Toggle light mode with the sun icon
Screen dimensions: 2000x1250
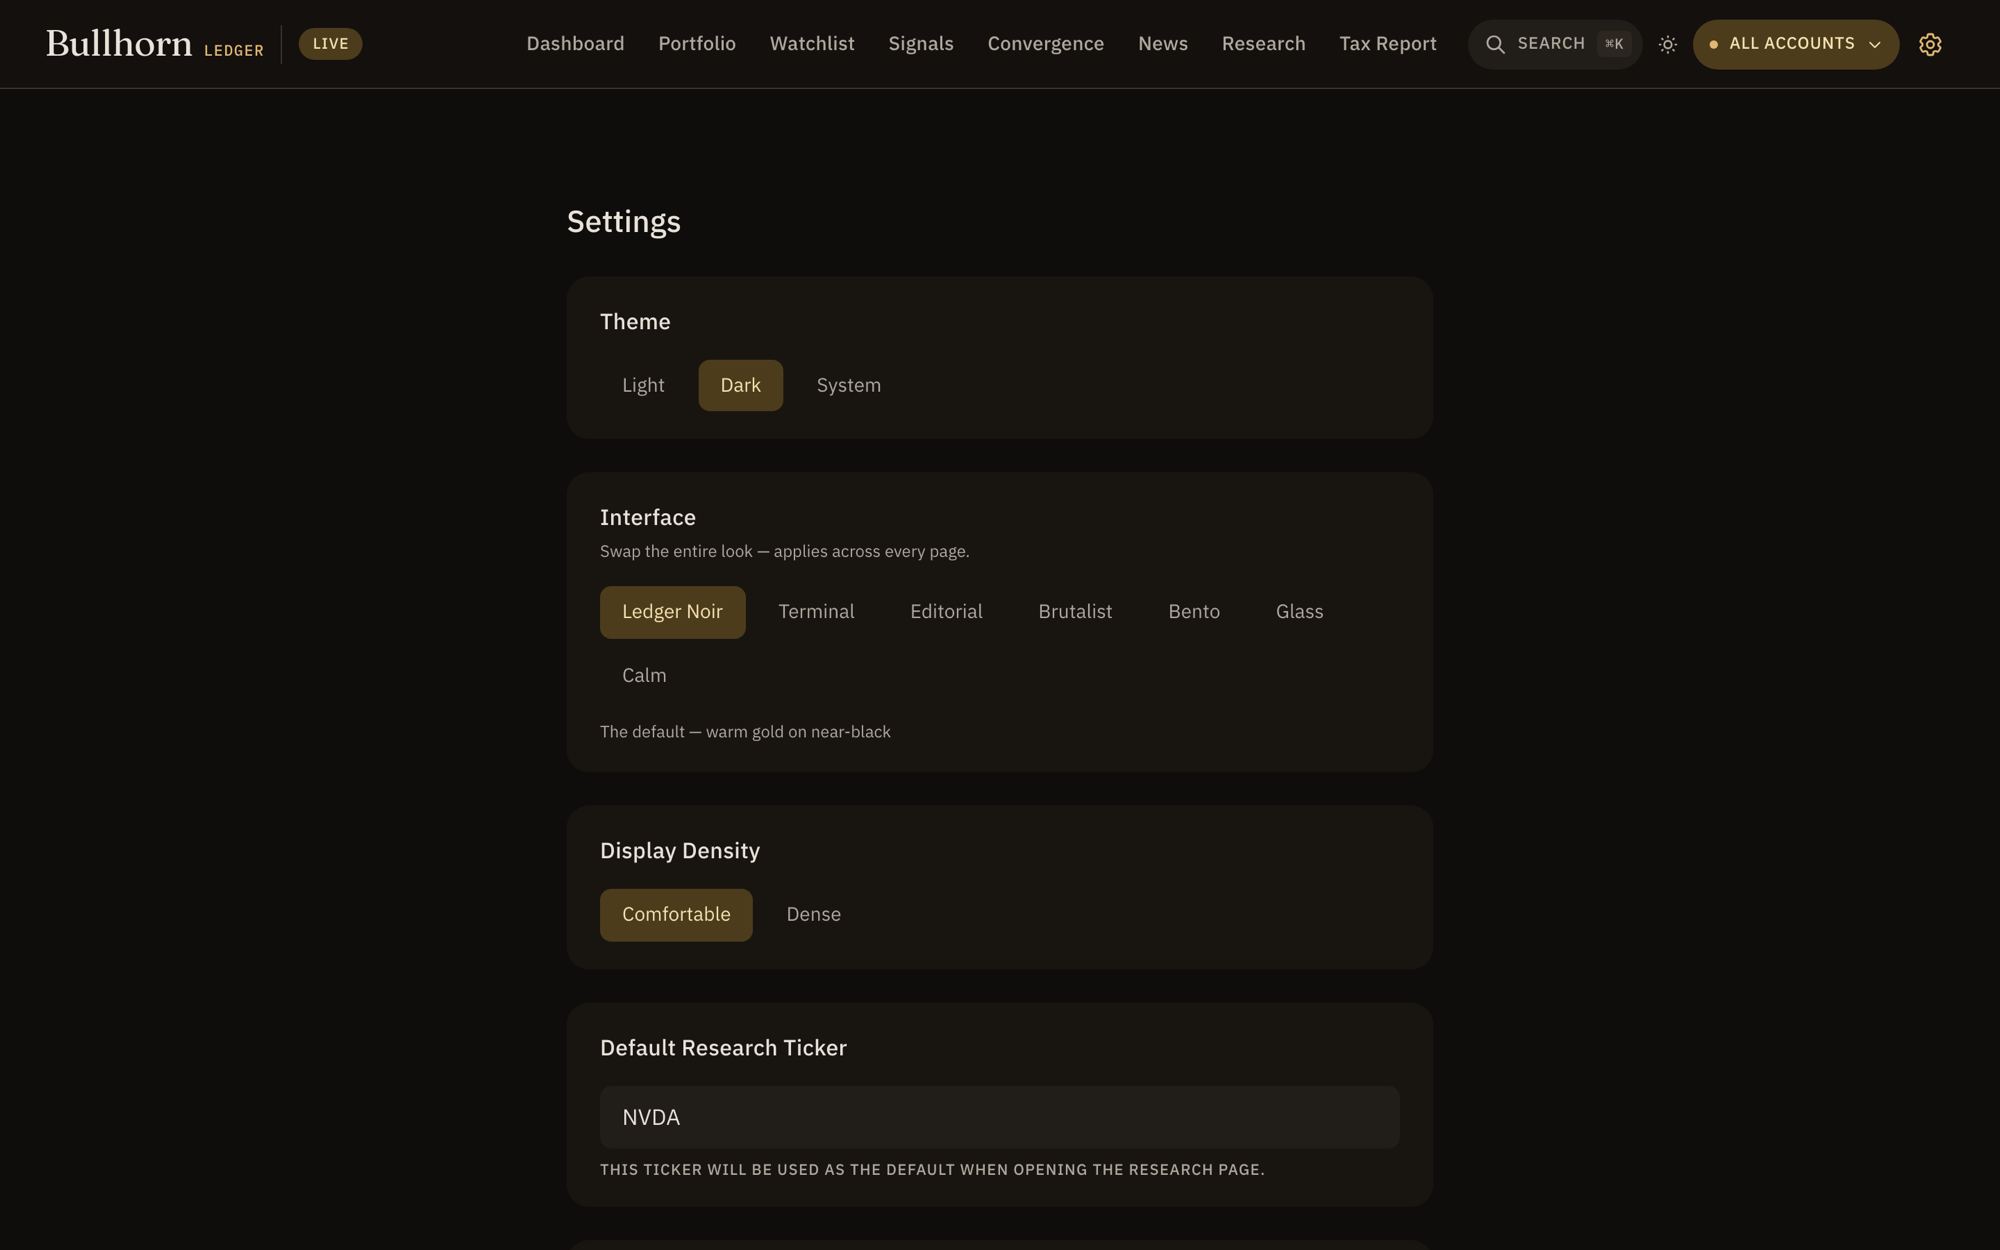(1667, 44)
